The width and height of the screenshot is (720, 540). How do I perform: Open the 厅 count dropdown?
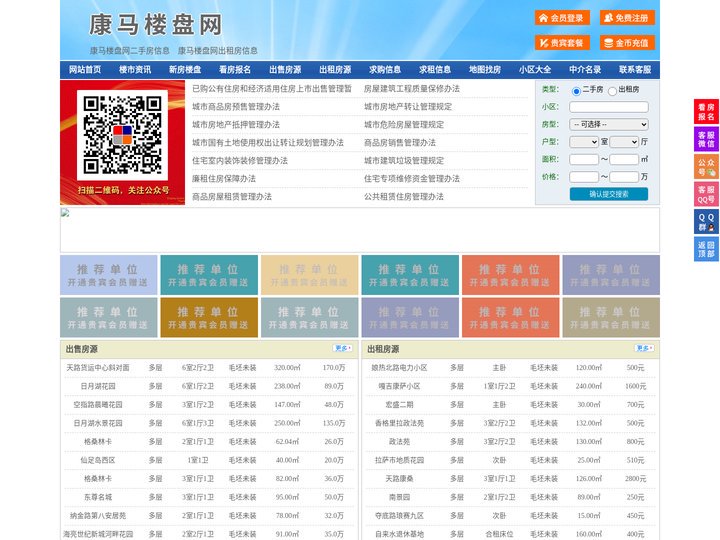point(624,142)
